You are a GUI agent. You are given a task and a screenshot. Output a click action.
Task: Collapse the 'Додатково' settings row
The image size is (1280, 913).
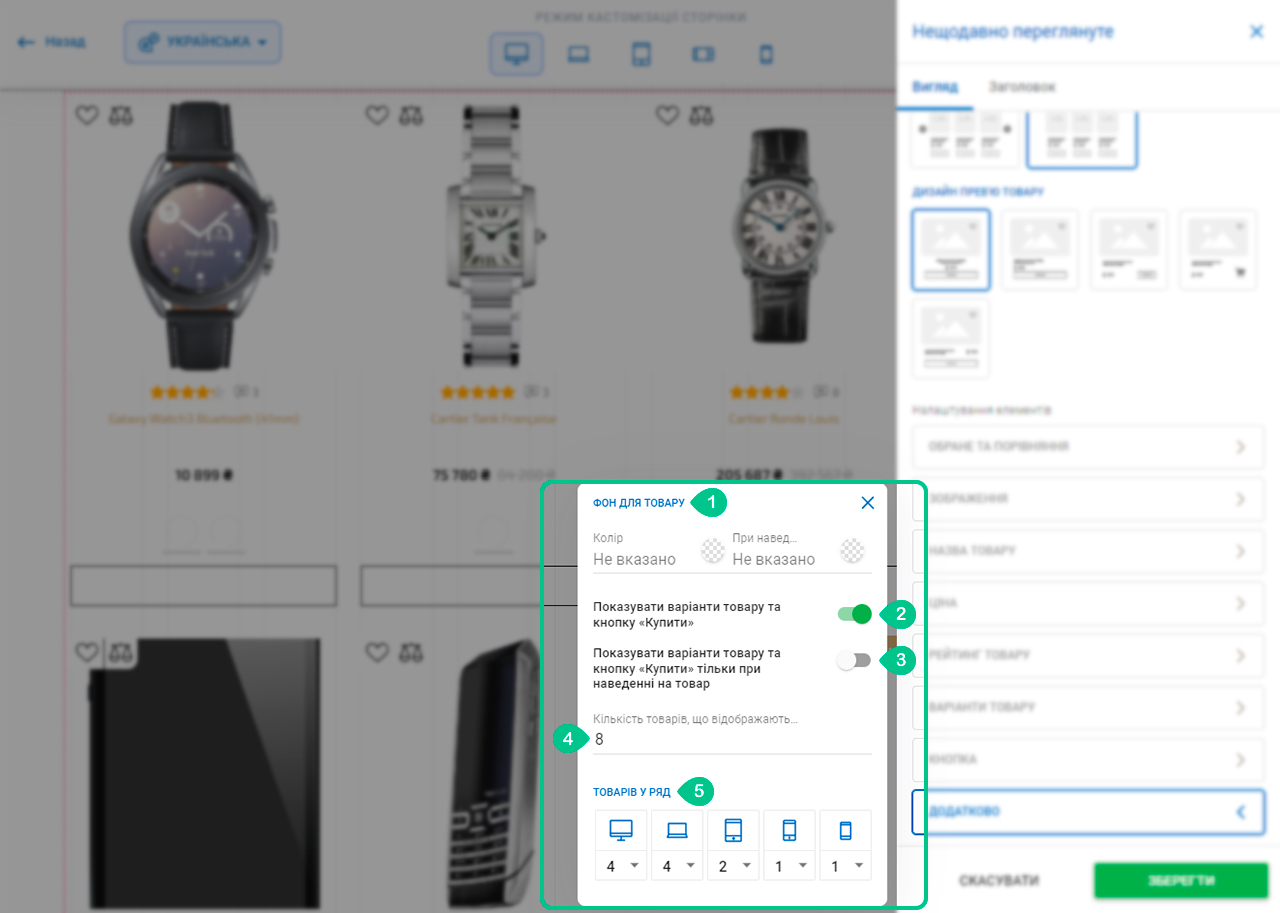[x=1088, y=812]
